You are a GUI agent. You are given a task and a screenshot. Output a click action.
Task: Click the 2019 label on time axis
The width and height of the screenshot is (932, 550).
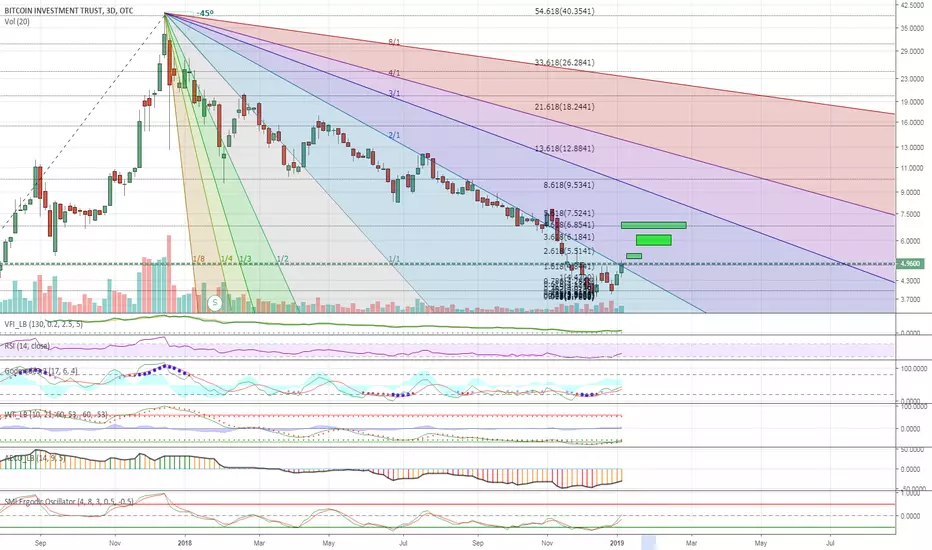tap(617, 543)
